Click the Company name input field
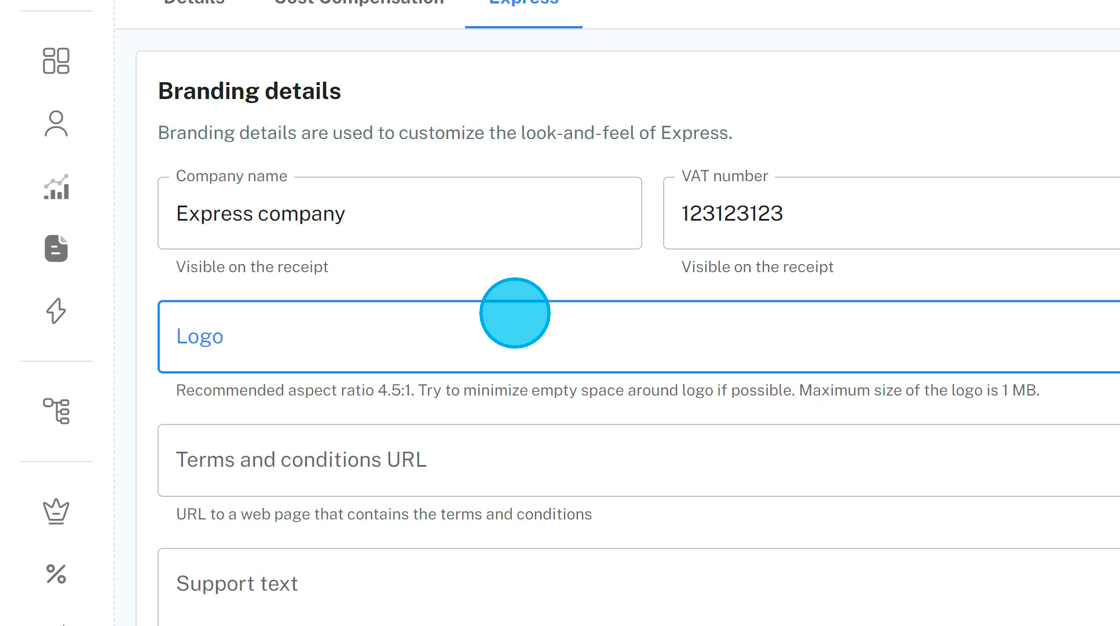 [x=399, y=214]
